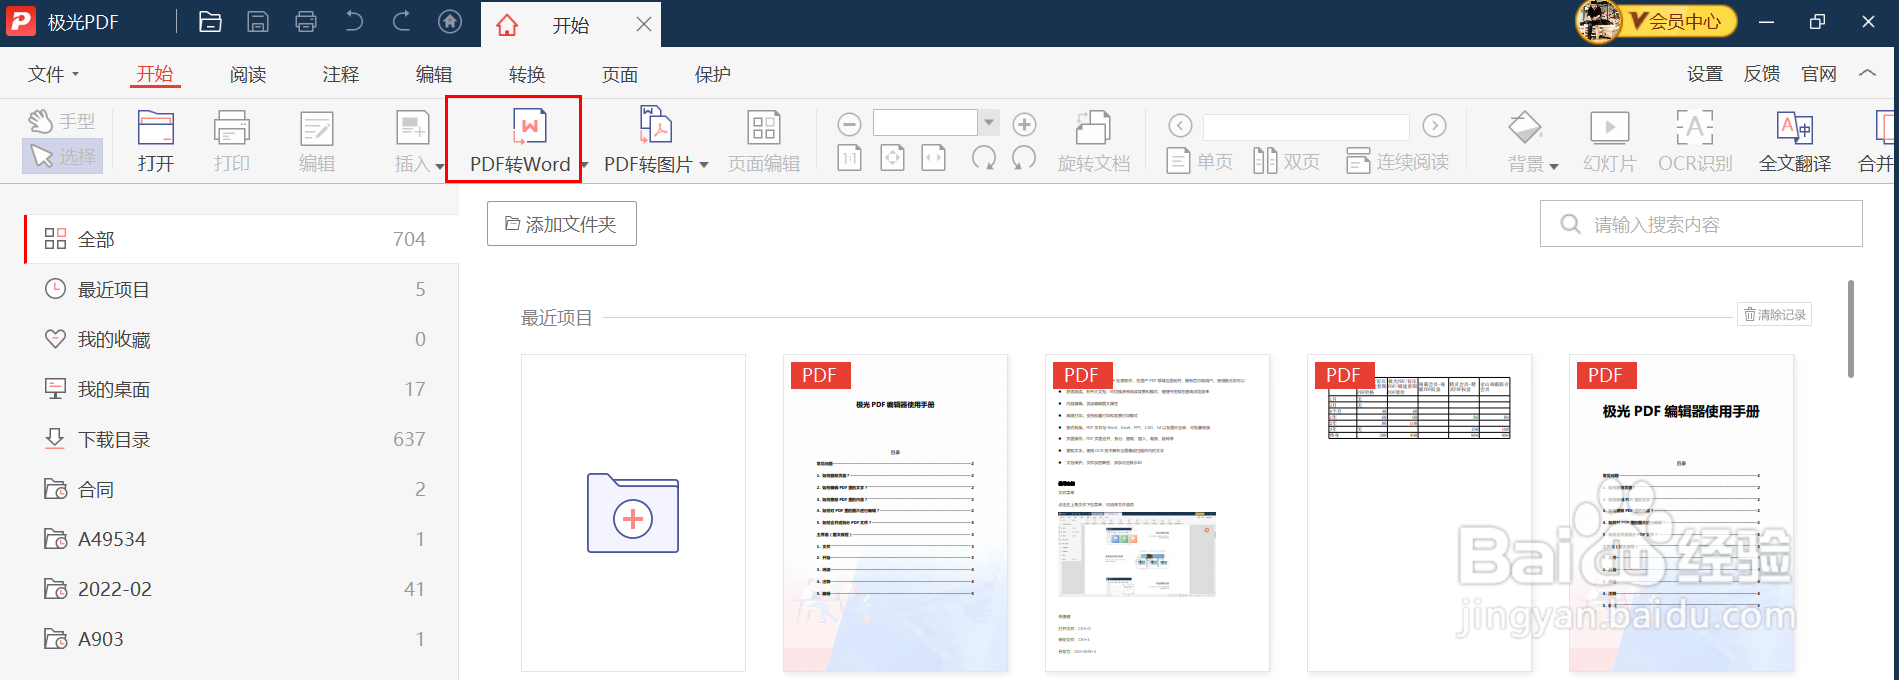Screen dimensions: 1899x680
Task: Click the 旋转文档 rotate document button
Action: (1094, 141)
